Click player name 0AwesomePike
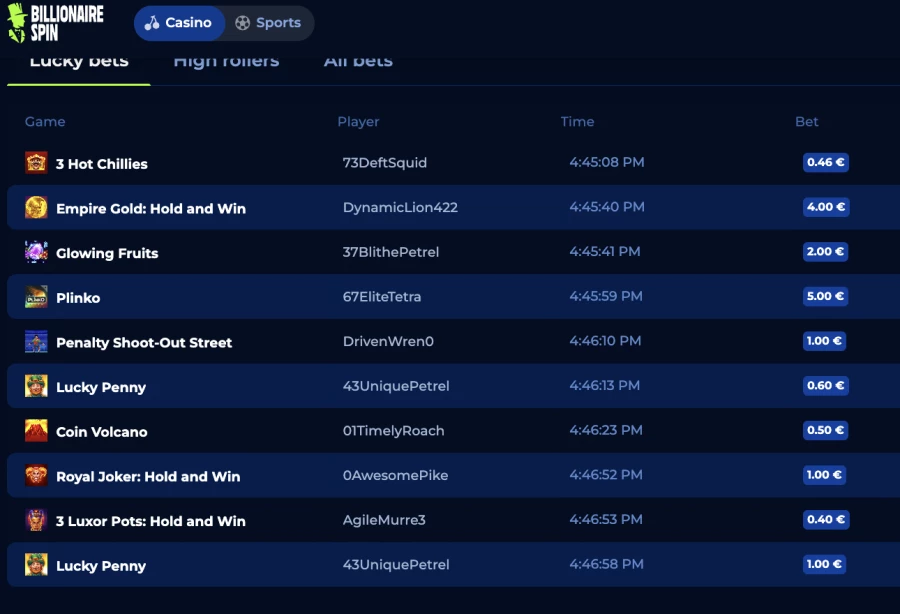 tap(395, 476)
